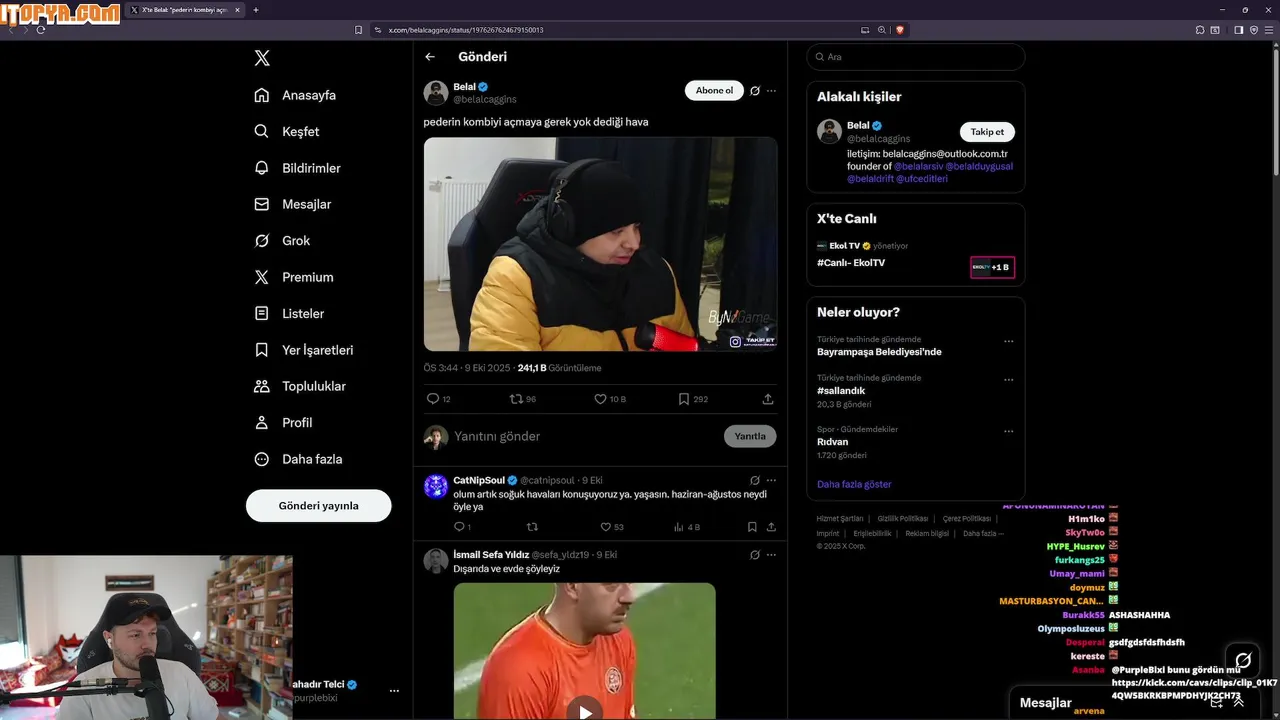Click the Brave Shields icon in address bar
This screenshot has height=720, width=1280.
[899, 30]
